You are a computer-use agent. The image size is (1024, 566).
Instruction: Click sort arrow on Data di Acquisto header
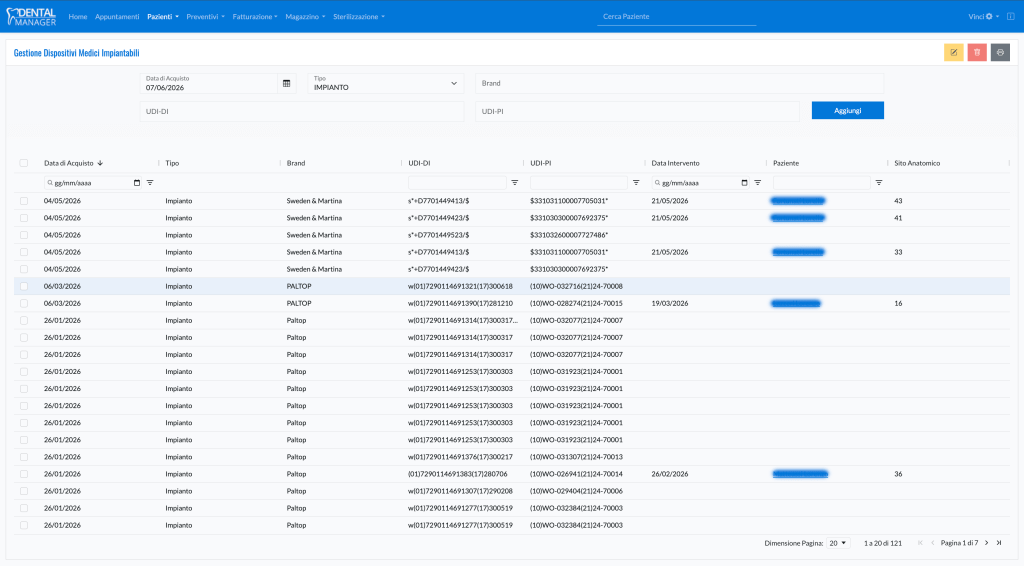pos(101,163)
